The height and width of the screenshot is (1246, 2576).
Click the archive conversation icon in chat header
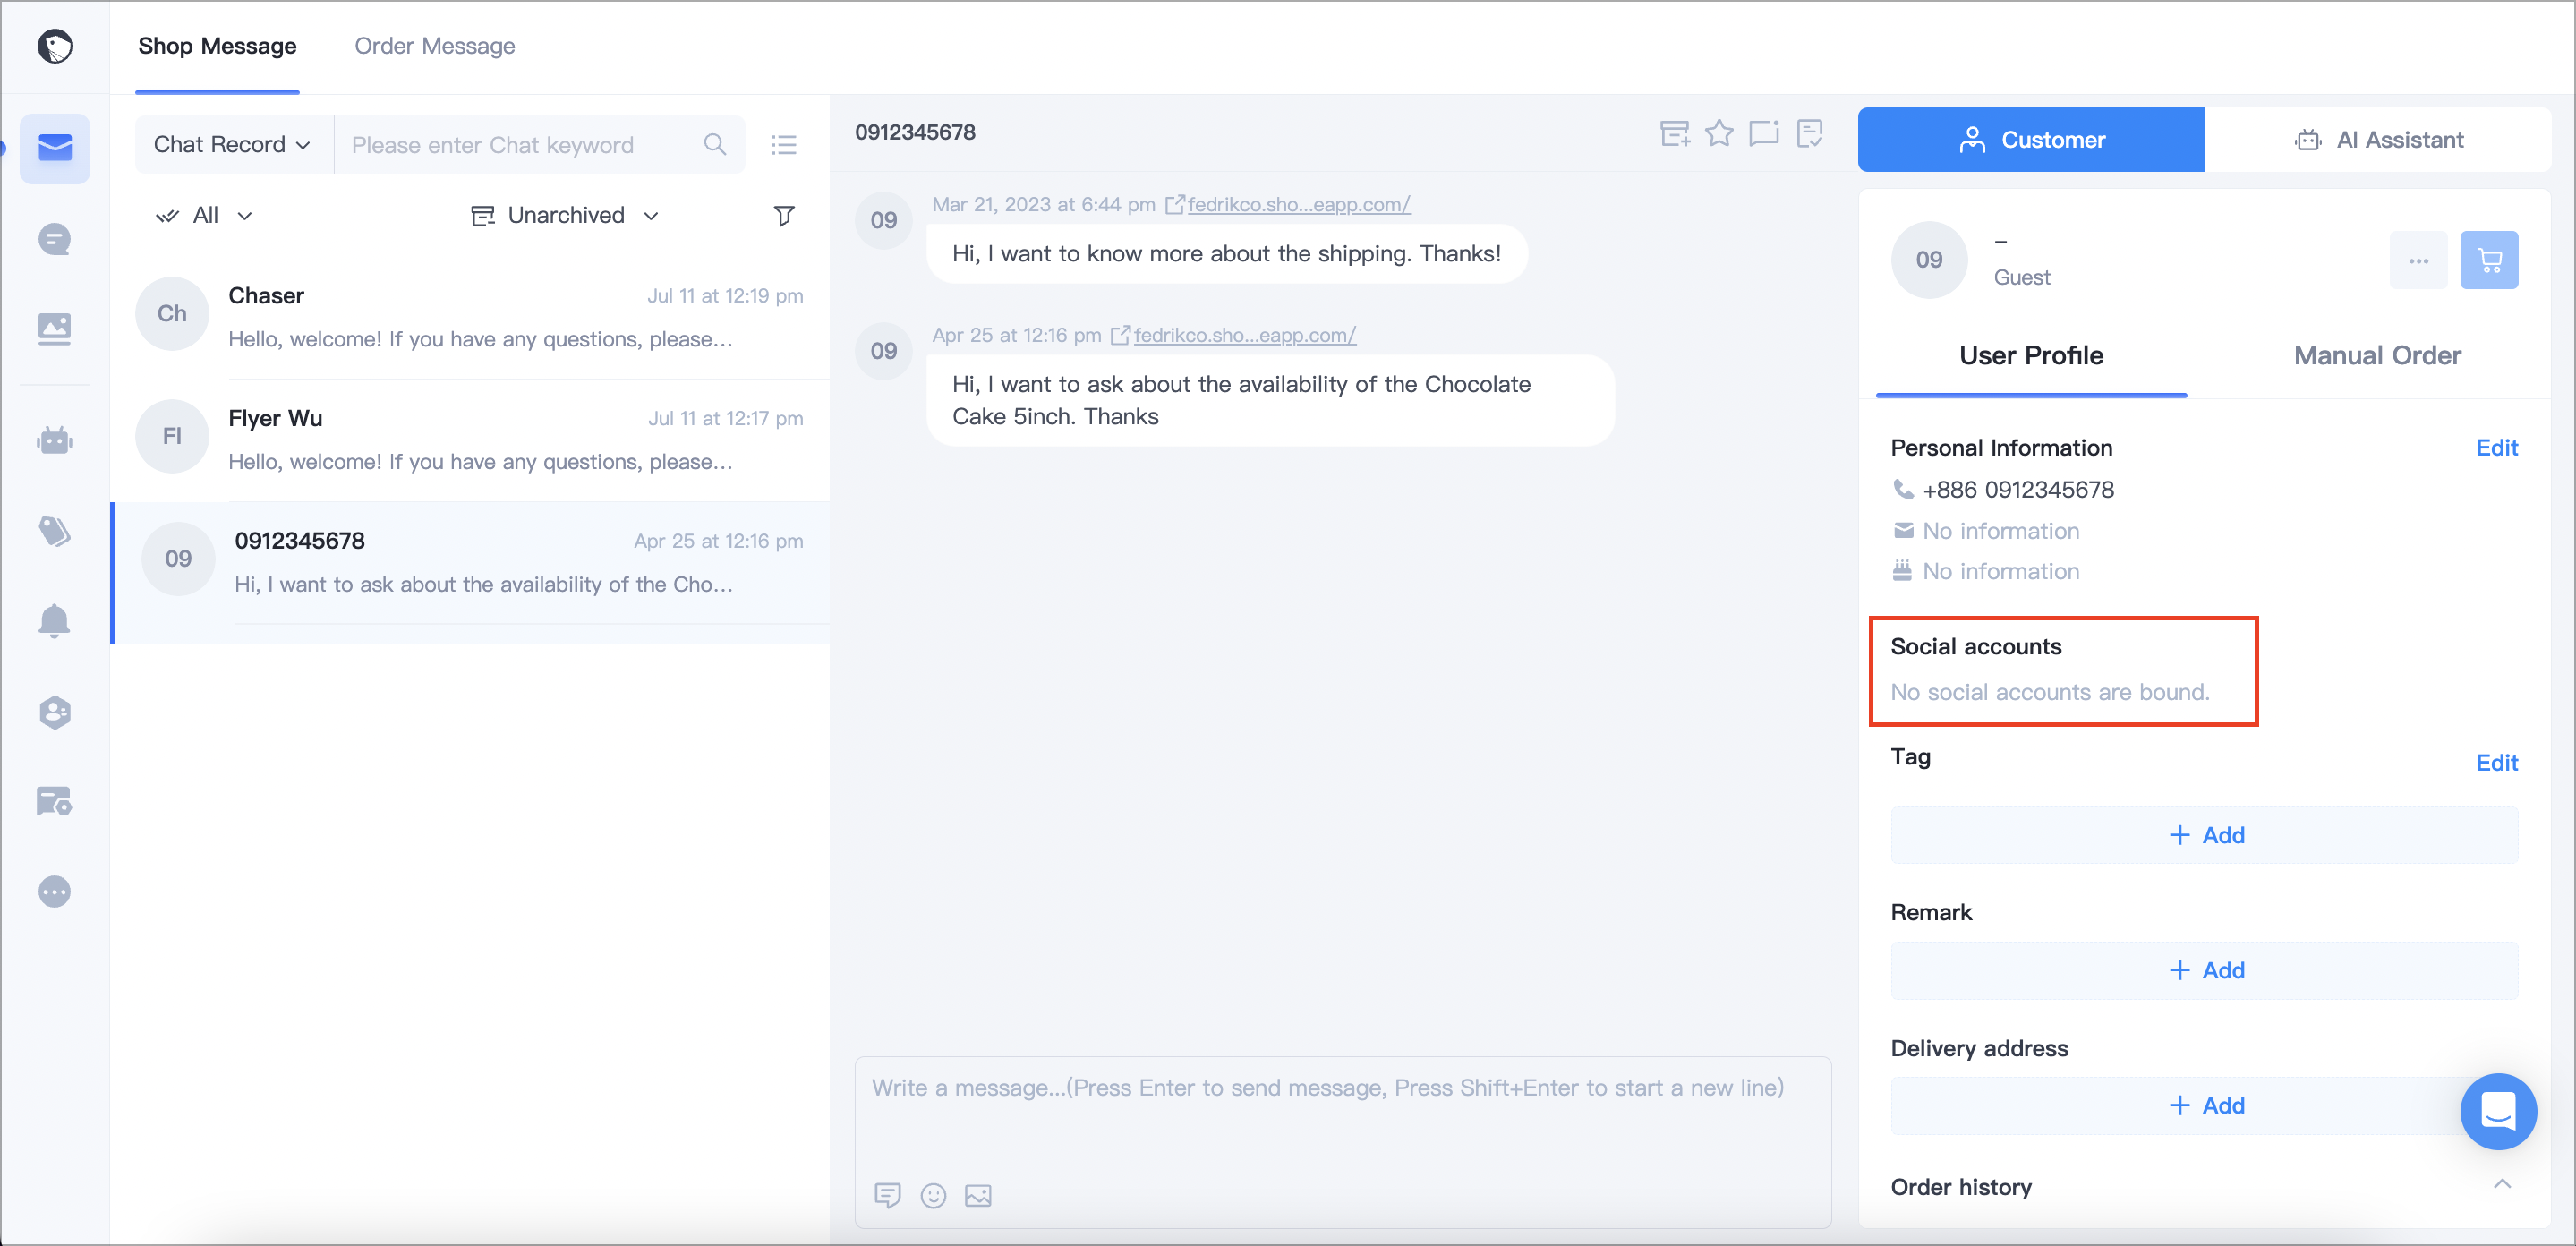click(1675, 133)
